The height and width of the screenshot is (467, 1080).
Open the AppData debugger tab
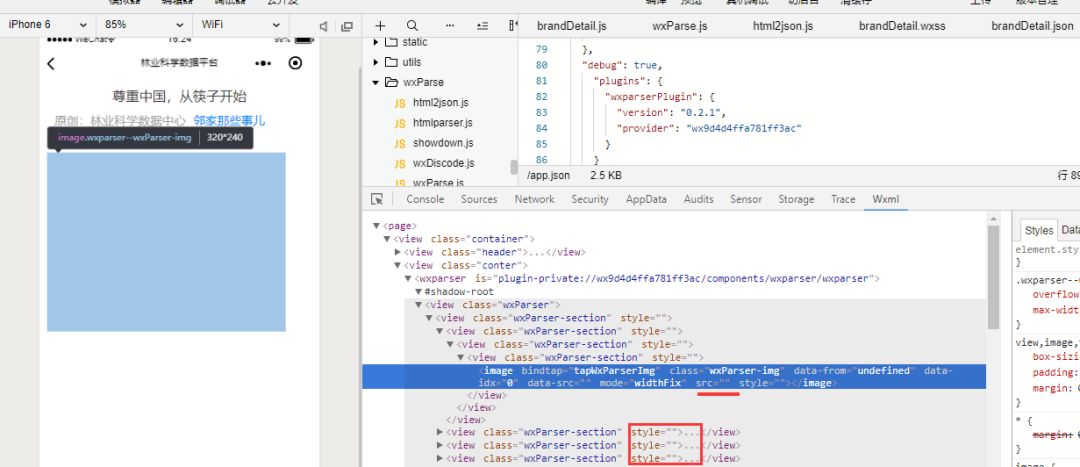(646, 199)
